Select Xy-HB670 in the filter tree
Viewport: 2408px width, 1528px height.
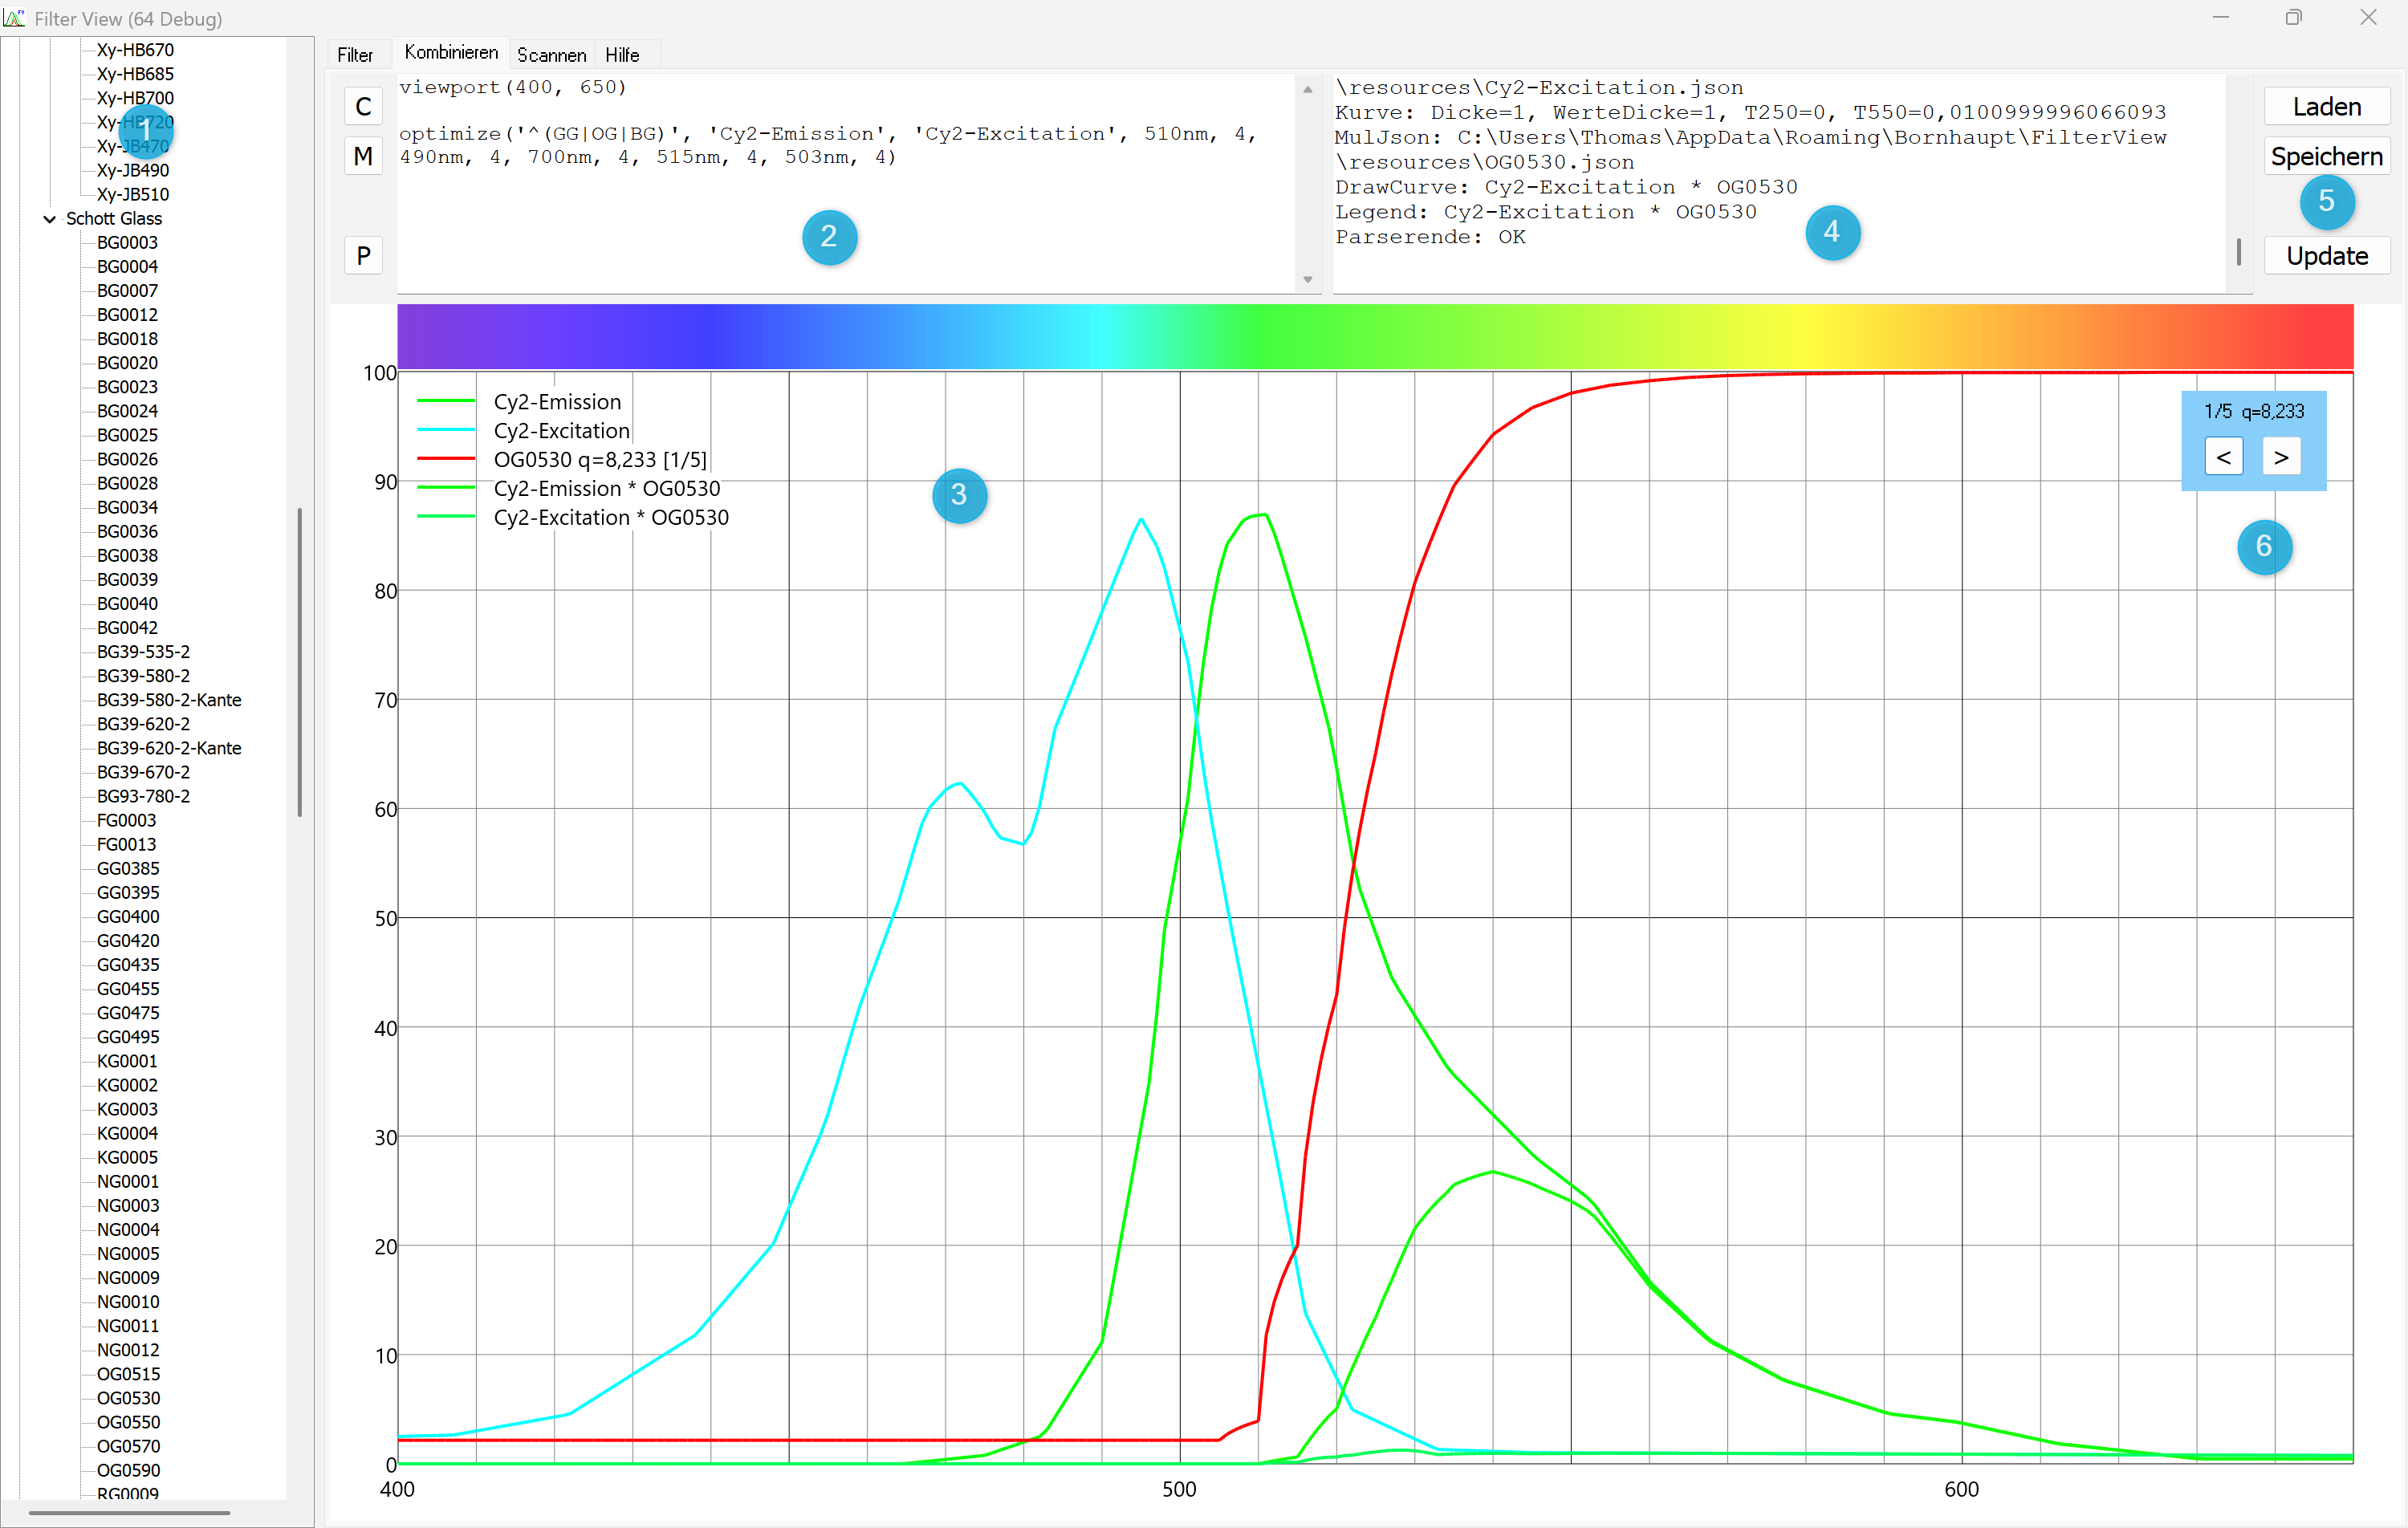(135, 50)
